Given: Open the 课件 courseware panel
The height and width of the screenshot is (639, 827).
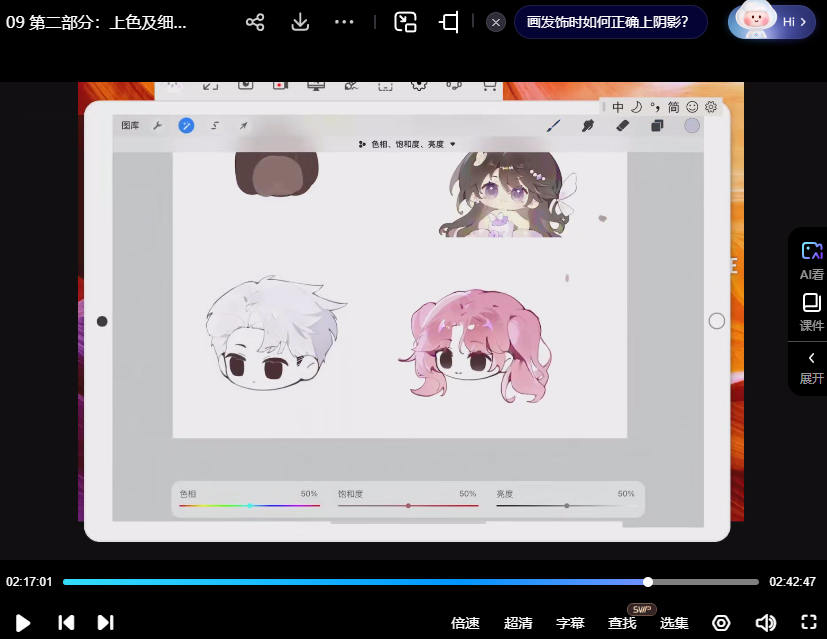Looking at the screenshot, I should coord(811,312).
